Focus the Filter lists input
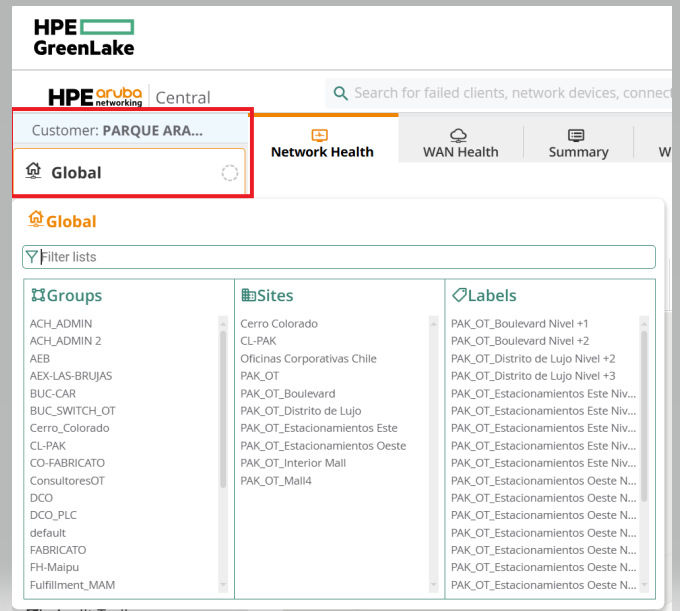Image resolution: width=680 pixels, height=611 pixels. pos(339,257)
